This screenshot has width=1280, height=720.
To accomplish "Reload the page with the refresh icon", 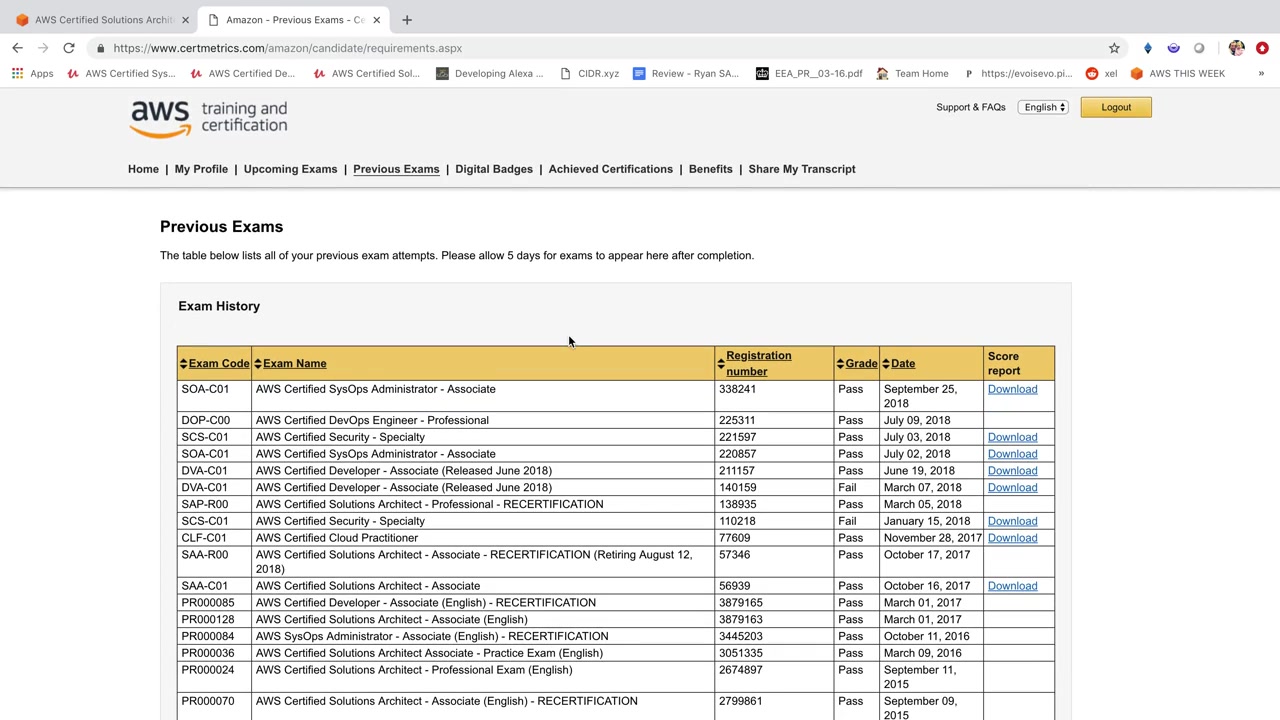I will click(69, 48).
